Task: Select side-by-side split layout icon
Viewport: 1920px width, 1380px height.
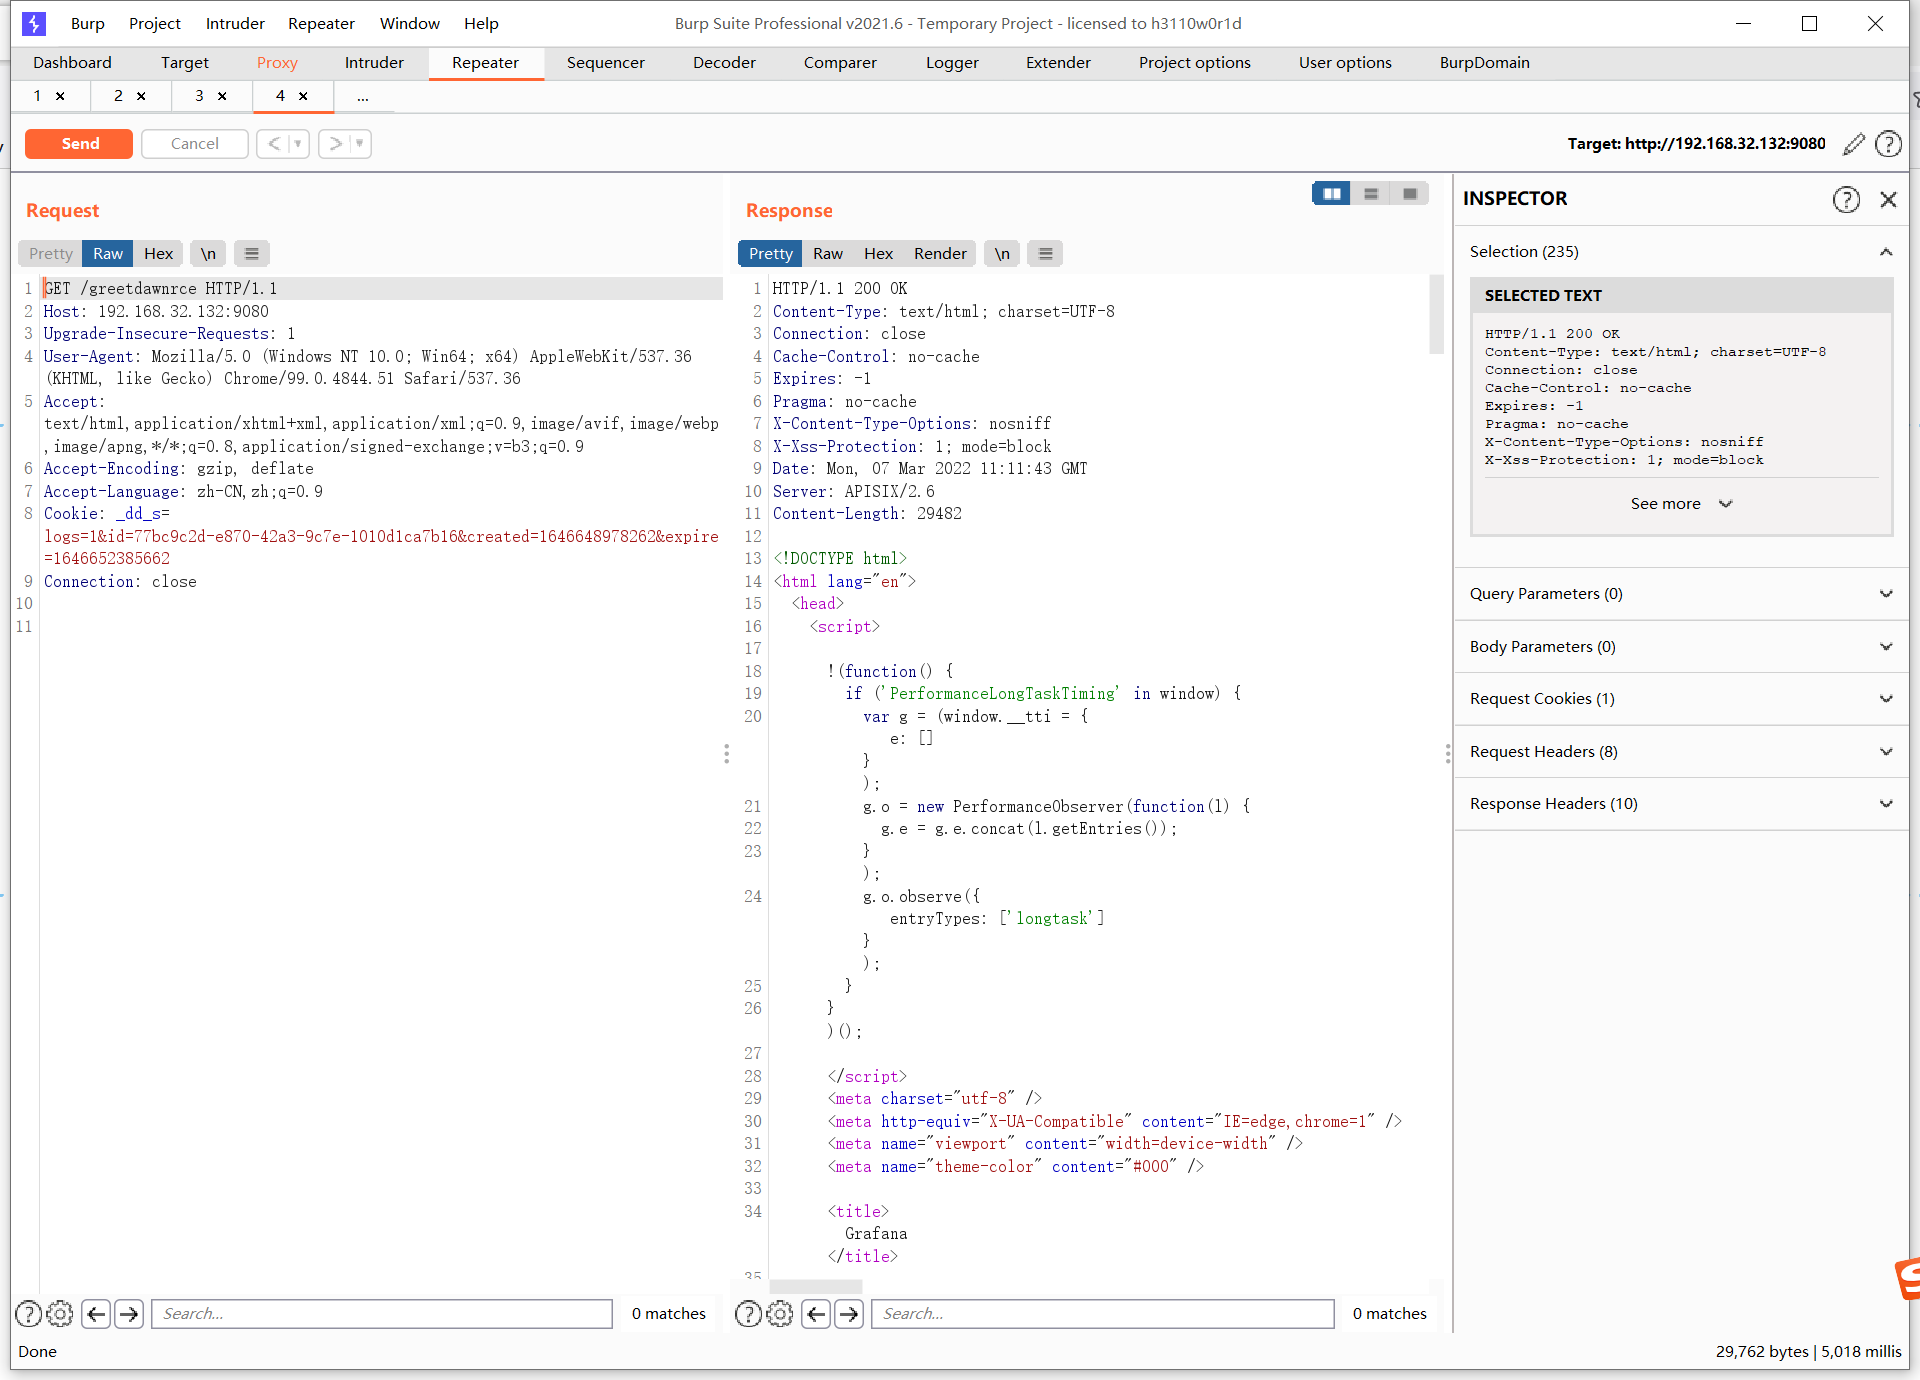Action: click(1332, 194)
